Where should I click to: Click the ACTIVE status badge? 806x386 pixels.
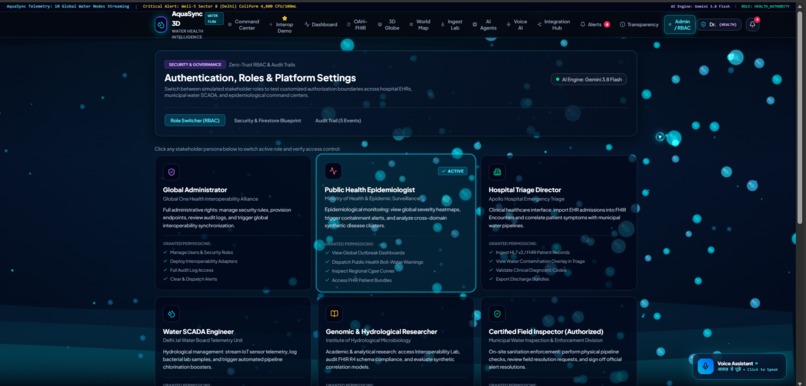tap(452, 171)
